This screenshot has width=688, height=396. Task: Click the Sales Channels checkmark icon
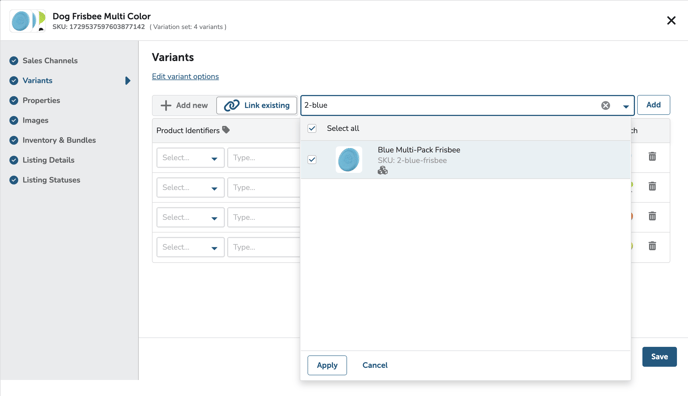[x=14, y=61]
